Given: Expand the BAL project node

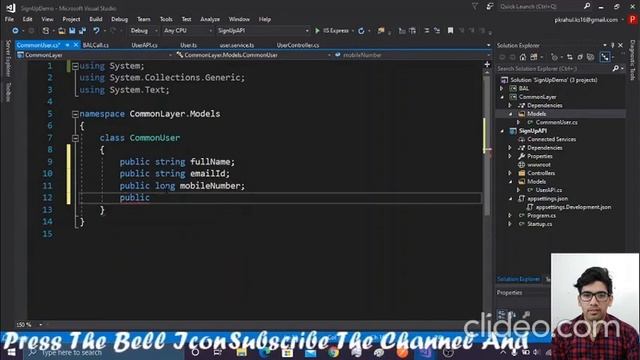Looking at the screenshot, I should (x=502, y=89).
